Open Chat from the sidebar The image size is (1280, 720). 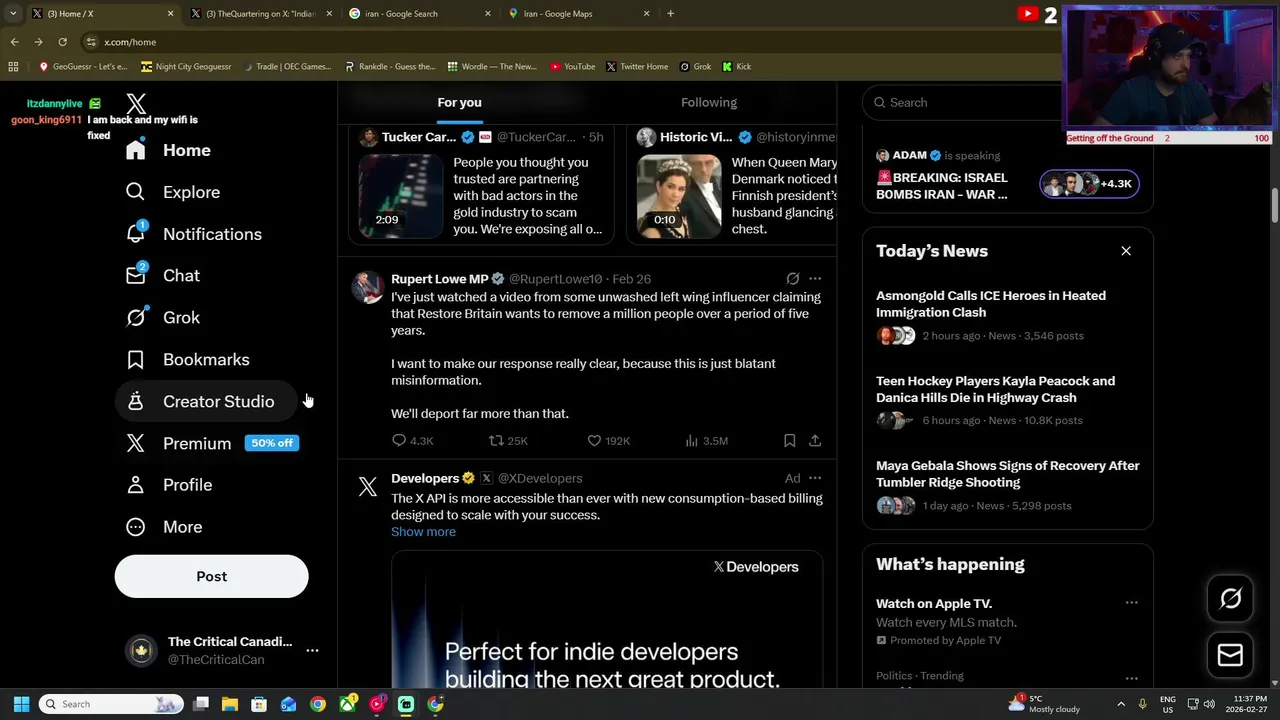162,276
